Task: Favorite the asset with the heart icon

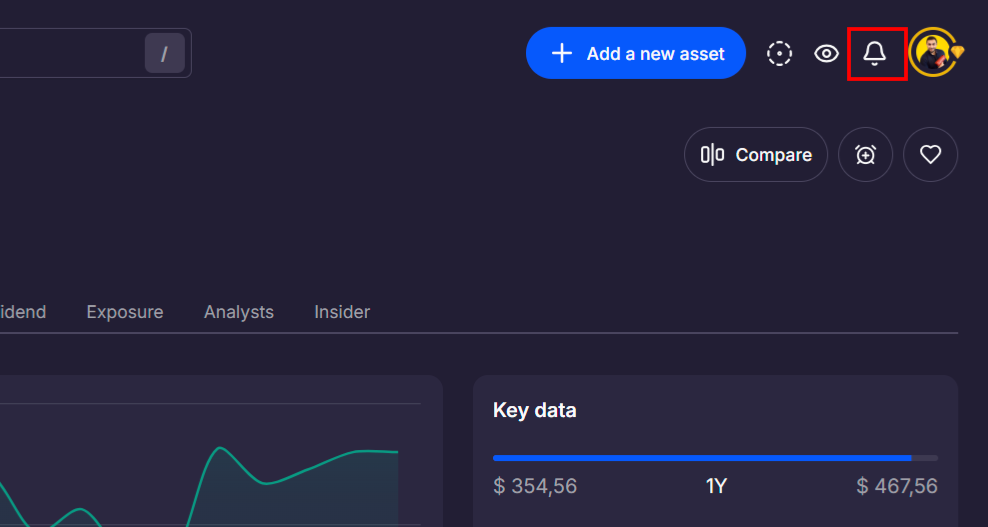Action: point(930,154)
